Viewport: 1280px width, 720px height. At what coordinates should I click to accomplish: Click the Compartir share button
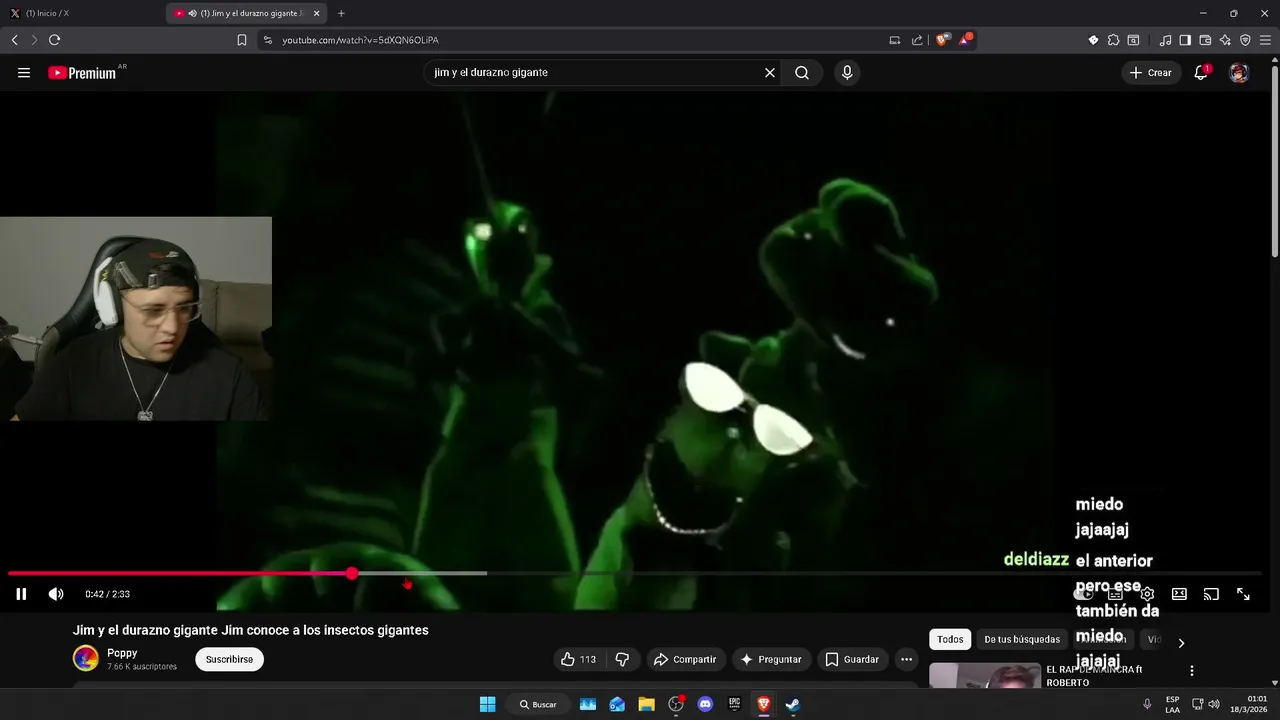[685, 659]
